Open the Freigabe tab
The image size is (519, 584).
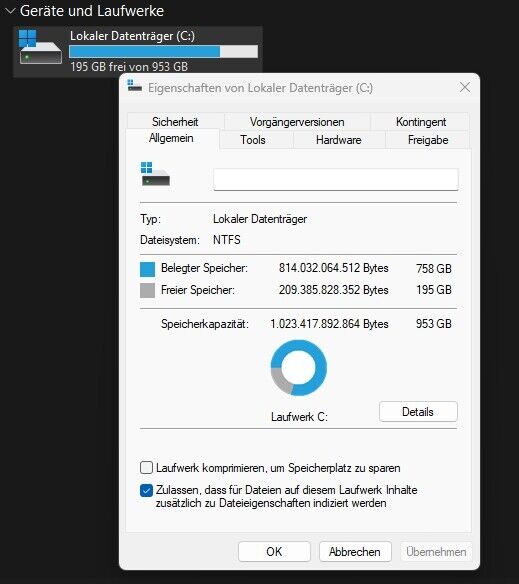click(x=428, y=140)
